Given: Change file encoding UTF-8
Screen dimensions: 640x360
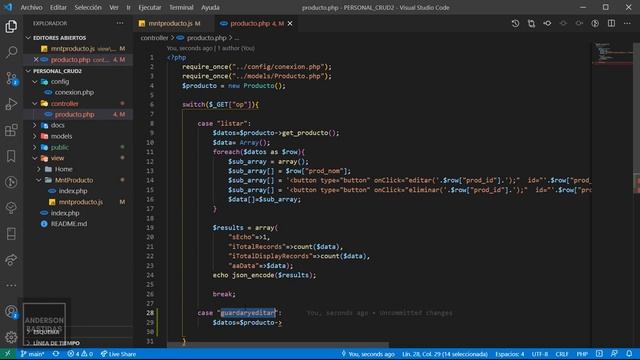Looking at the screenshot, I should click(x=540, y=354).
